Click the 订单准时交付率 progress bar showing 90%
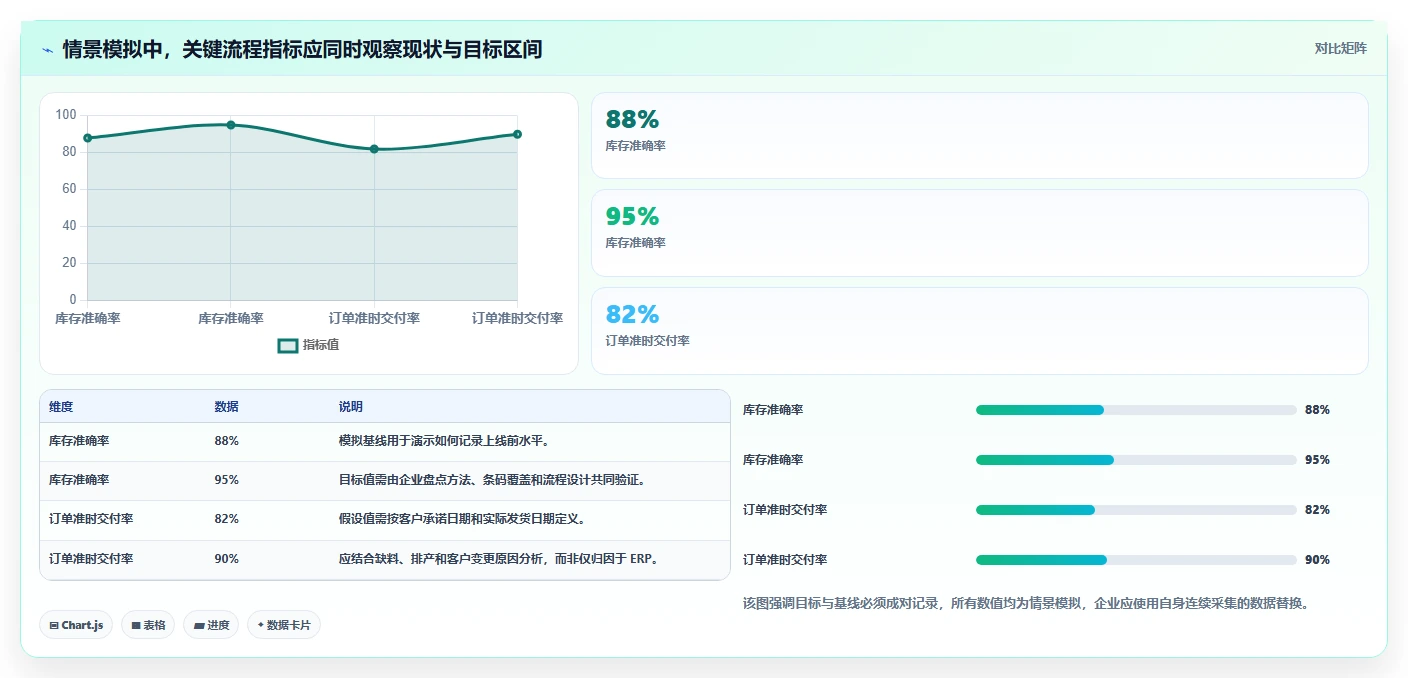This screenshot has height=678, width=1408. pos(1136,560)
